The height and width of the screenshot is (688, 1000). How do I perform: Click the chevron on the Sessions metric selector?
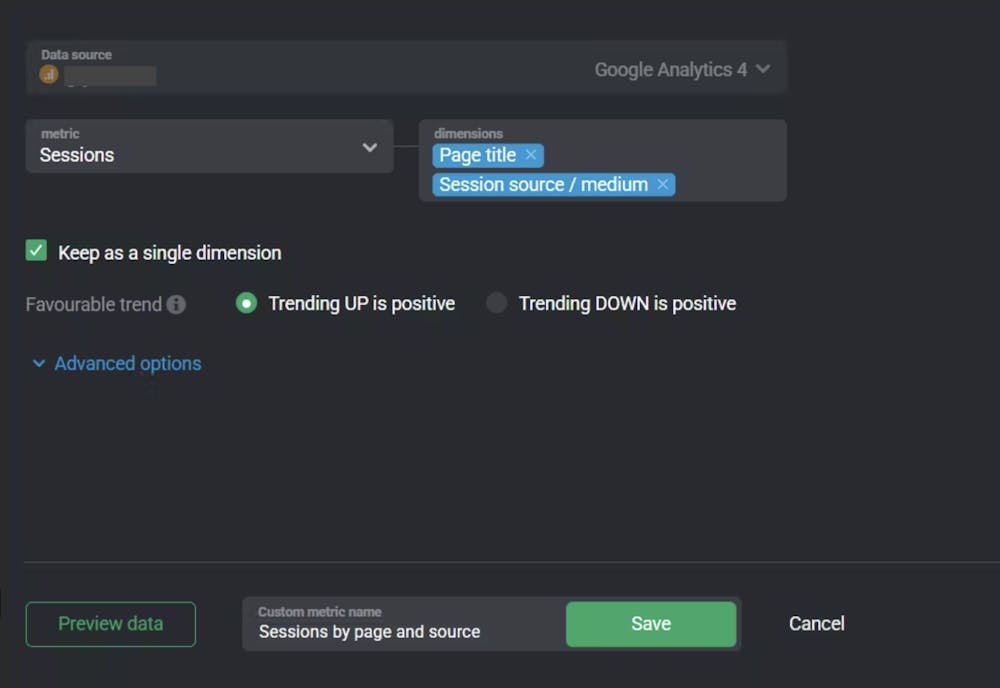[x=372, y=145]
